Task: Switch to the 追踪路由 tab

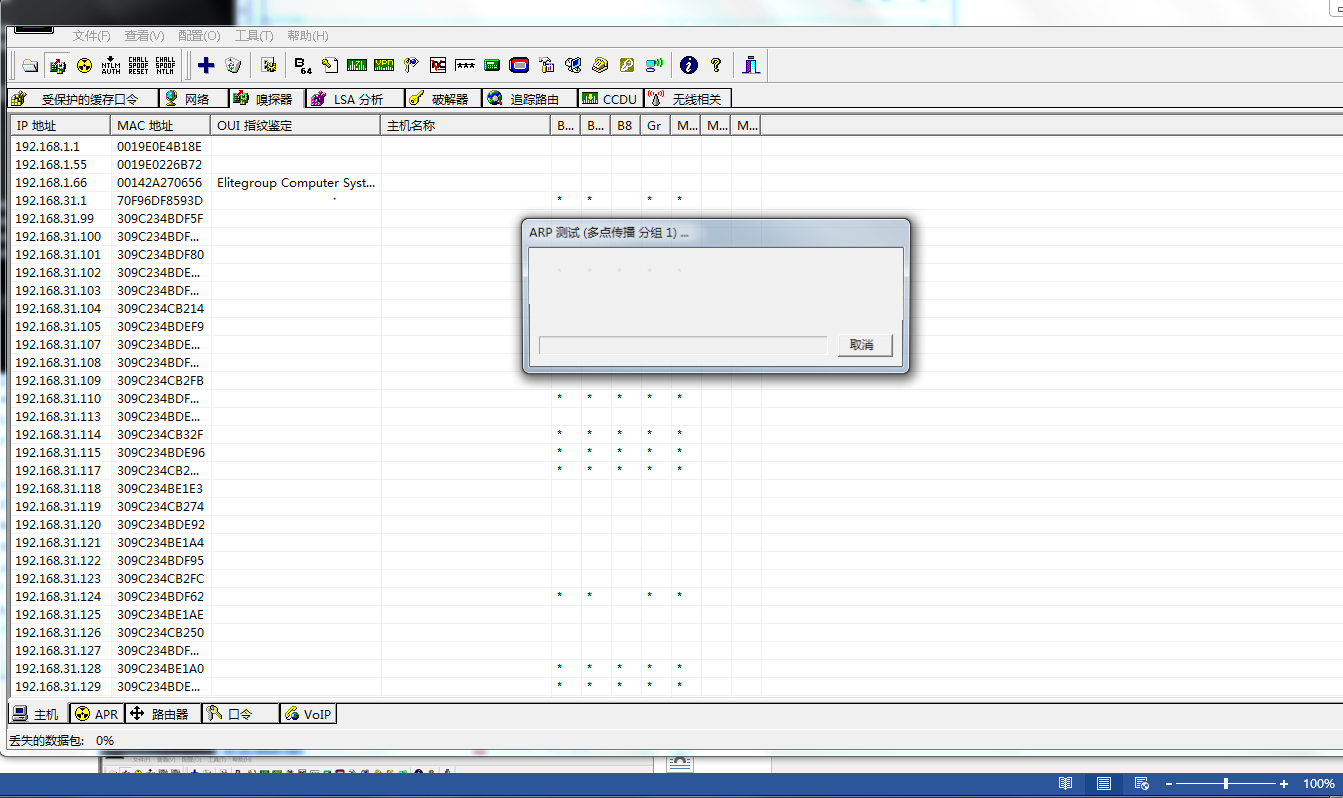Action: (530, 99)
